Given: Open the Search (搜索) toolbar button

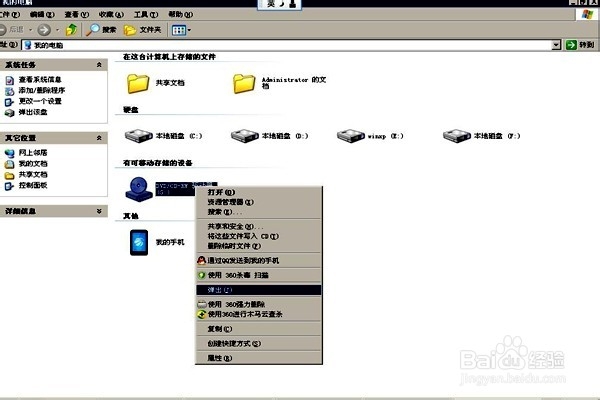Looking at the screenshot, I should click(x=101, y=30).
